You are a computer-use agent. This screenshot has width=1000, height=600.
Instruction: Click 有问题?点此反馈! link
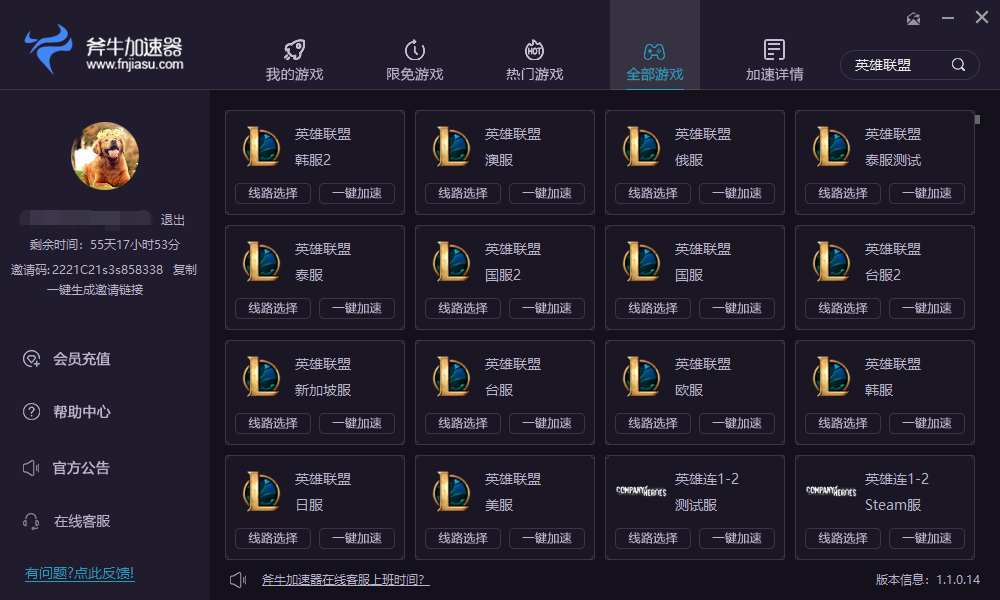80,573
